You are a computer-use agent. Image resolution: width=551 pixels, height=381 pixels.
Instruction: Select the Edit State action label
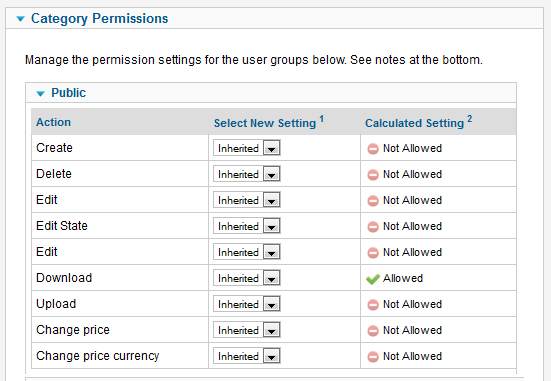pyautogui.click(x=62, y=226)
